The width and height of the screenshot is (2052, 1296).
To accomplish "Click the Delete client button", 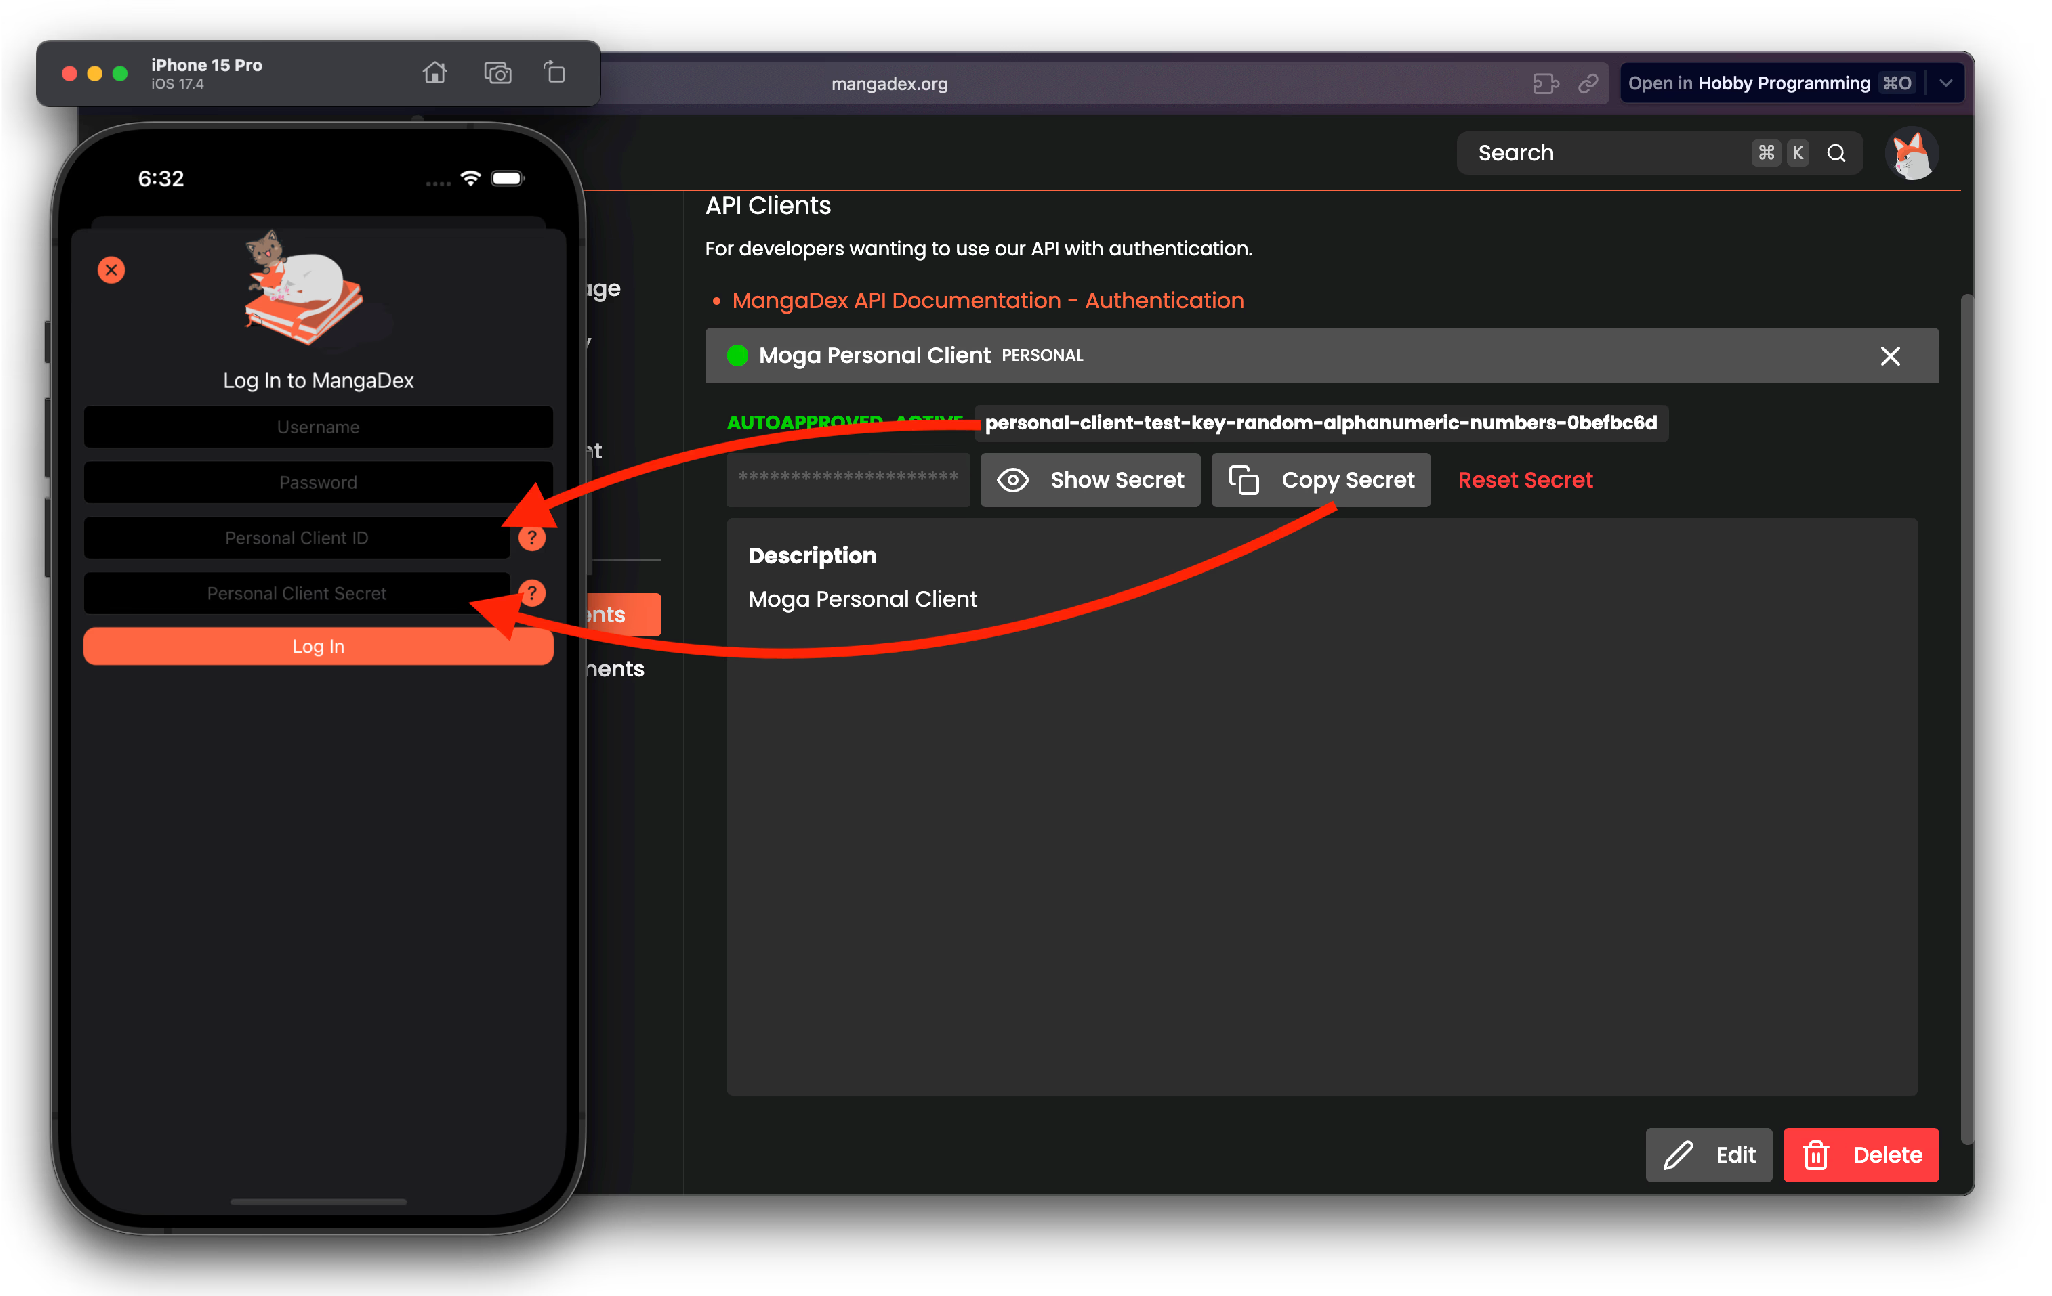I will pyautogui.click(x=1861, y=1155).
